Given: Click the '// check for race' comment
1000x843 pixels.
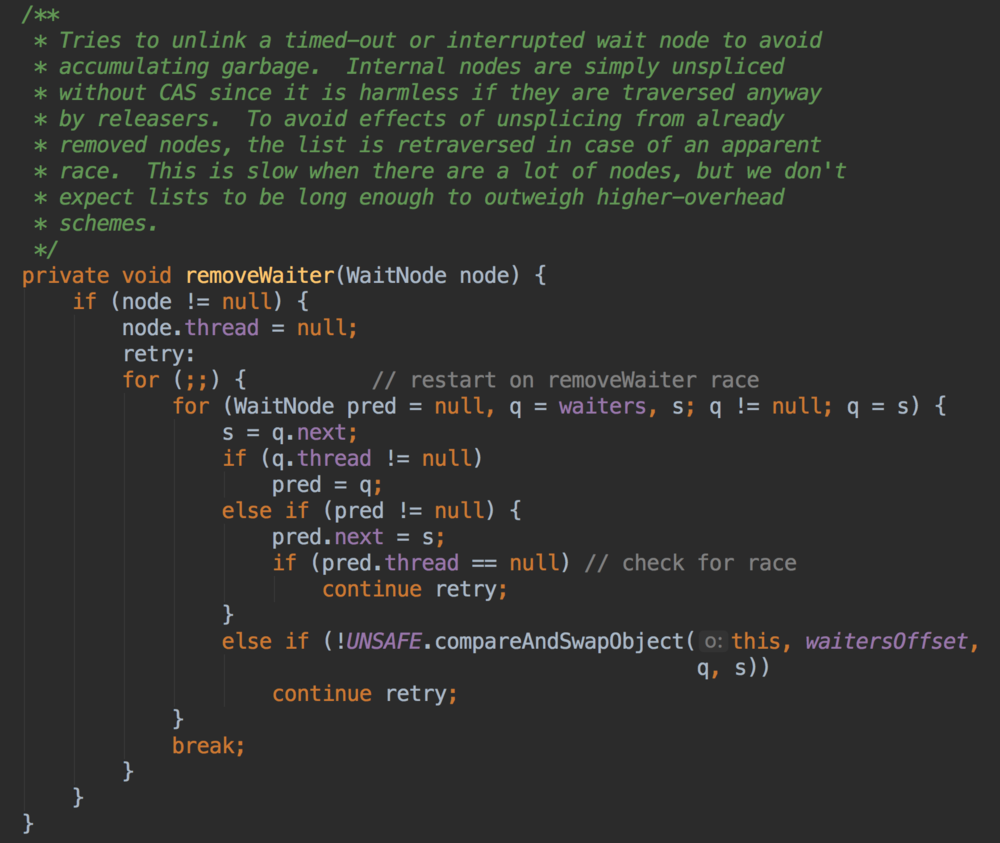Looking at the screenshot, I should click(x=690, y=563).
